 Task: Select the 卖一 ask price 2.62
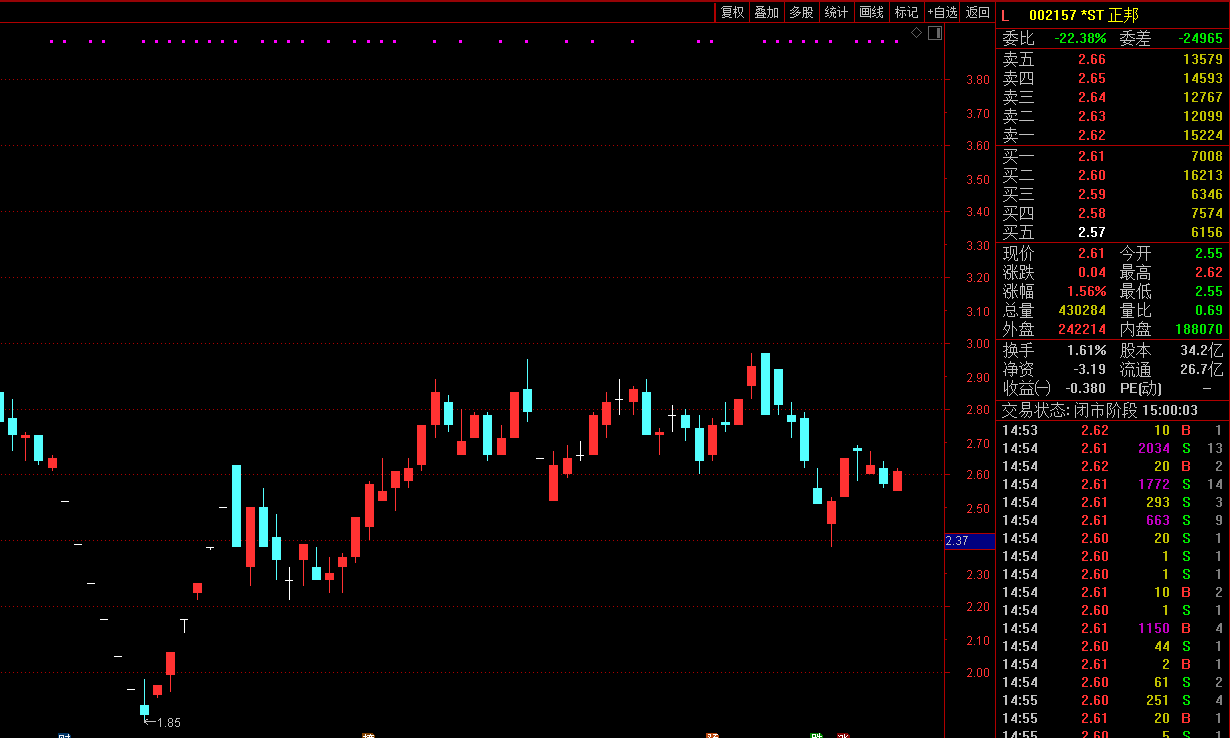tap(1091, 135)
